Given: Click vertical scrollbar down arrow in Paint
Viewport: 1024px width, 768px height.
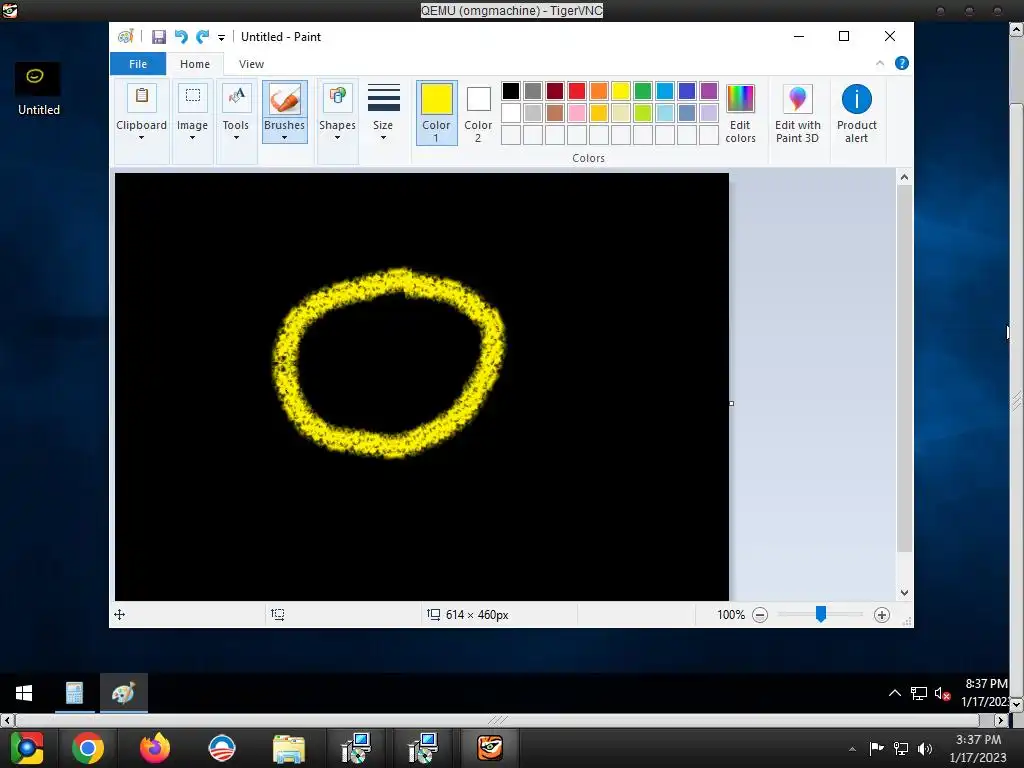Looking at the screenshot, I should click(904, 593).
